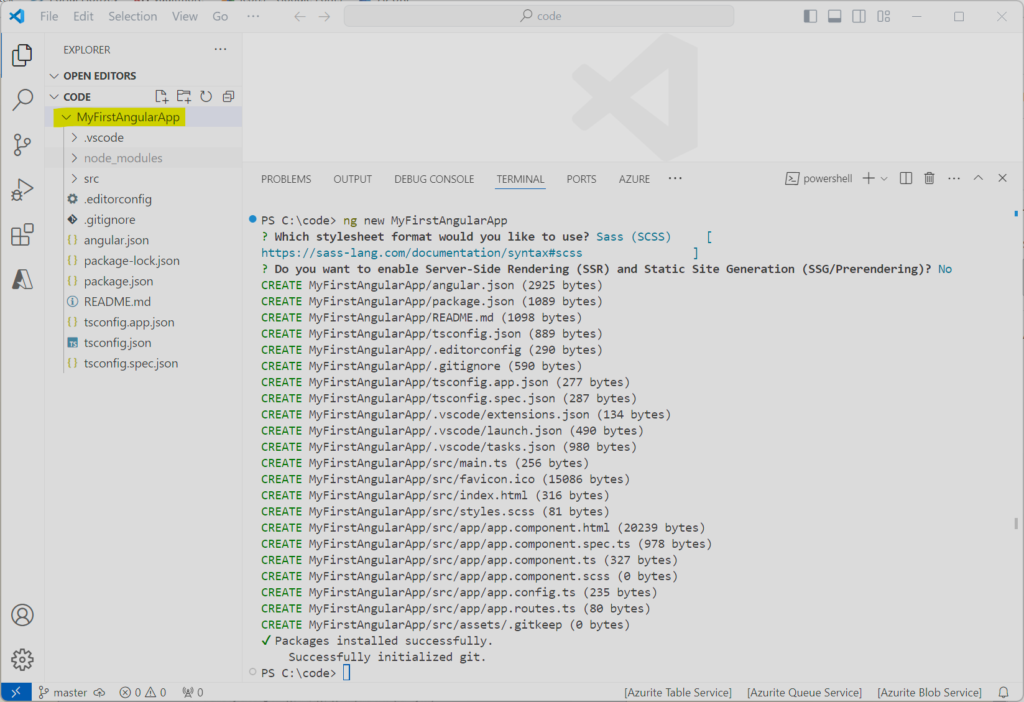Open the Extensions view
1024x702 pixels.
coord(22,235)
